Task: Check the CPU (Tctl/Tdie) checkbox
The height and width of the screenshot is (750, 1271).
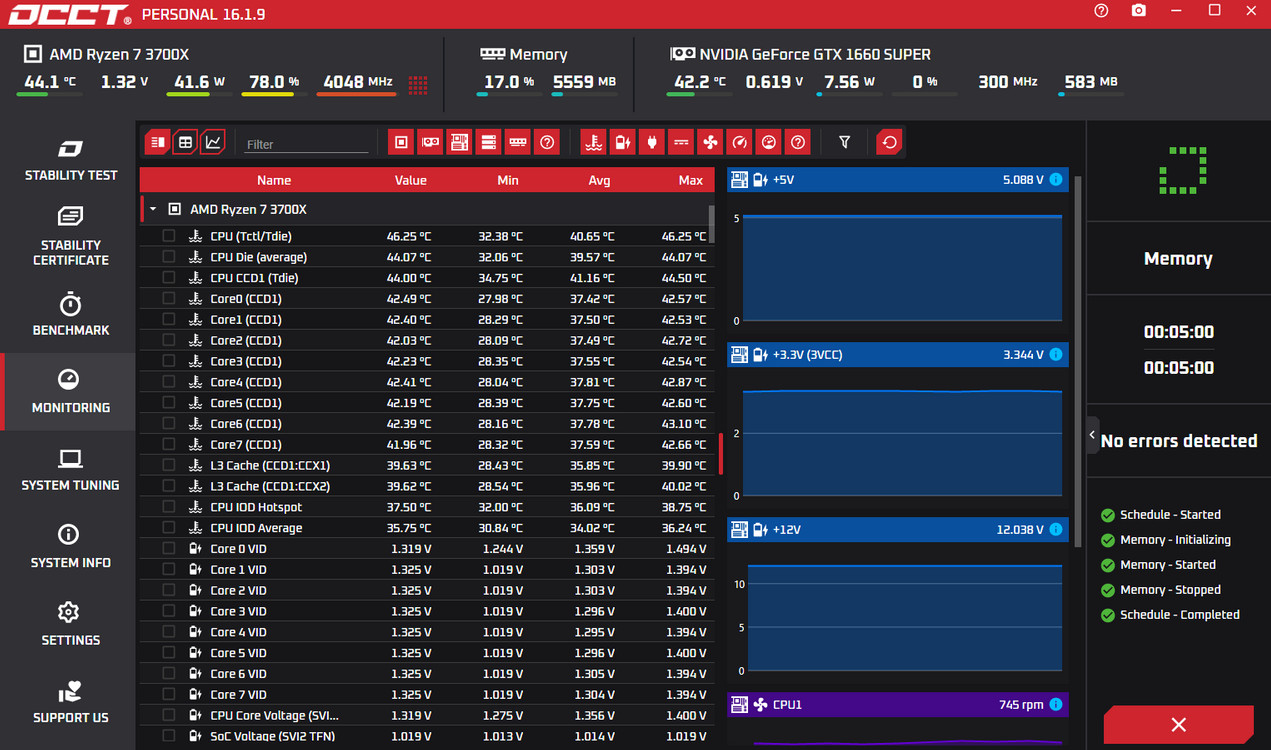Action: click(x=168, y=236)
